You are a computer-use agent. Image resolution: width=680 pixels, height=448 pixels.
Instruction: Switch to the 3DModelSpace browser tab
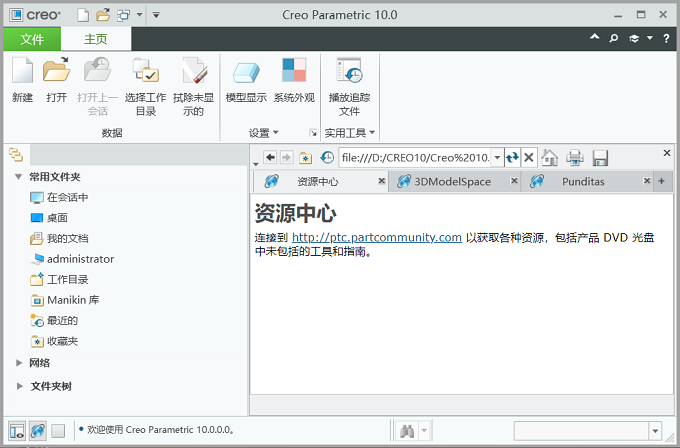(452, 182)
